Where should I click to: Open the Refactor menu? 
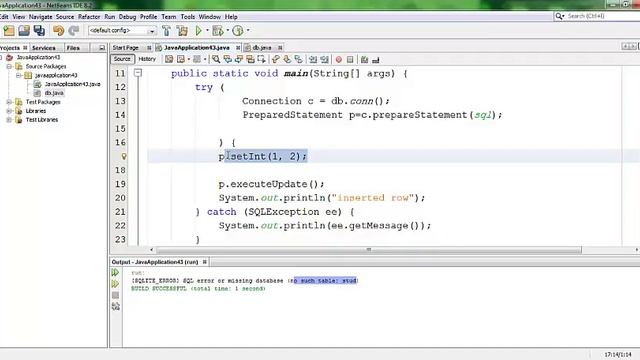pyautogui.click(x=89, y=17)
